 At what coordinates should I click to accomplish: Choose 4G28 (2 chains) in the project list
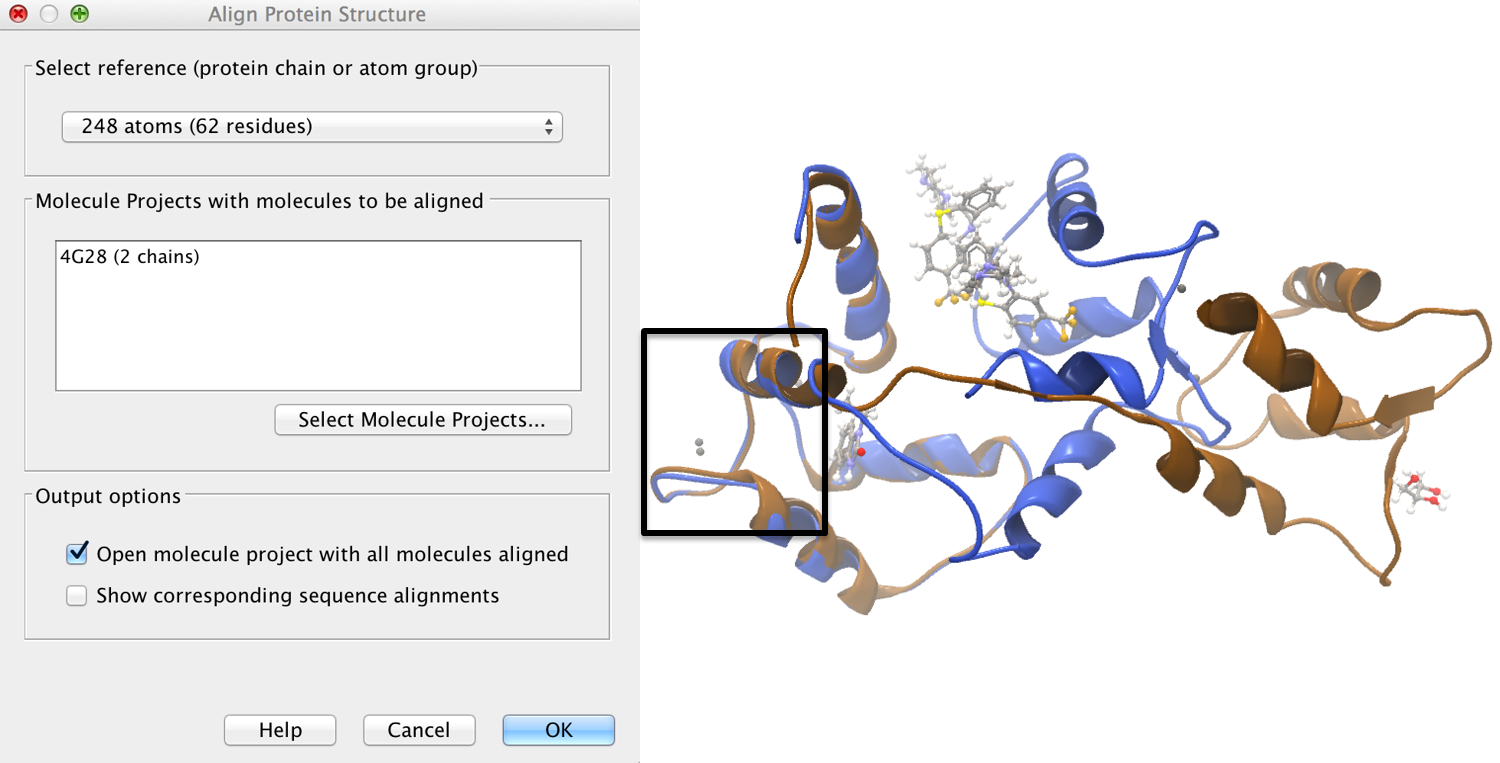click(129, 256)
